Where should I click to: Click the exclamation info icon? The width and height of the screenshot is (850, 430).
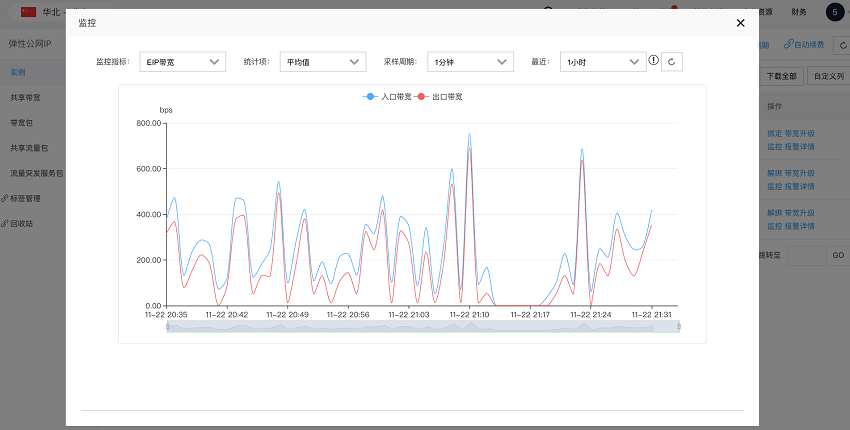tap(654, 60)
